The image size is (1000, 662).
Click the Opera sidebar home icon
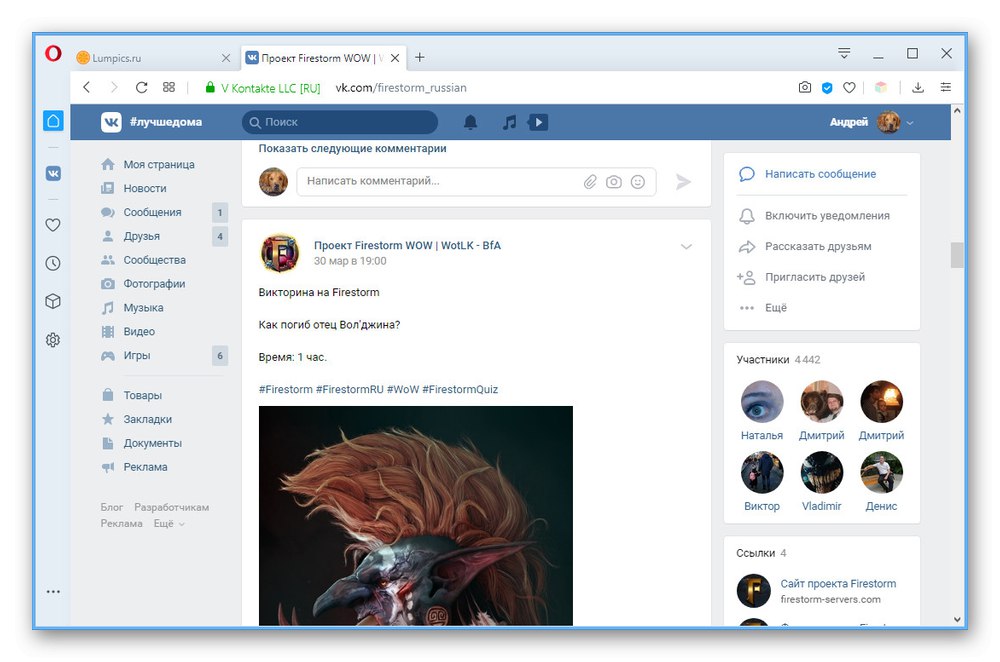click(54, 121)
